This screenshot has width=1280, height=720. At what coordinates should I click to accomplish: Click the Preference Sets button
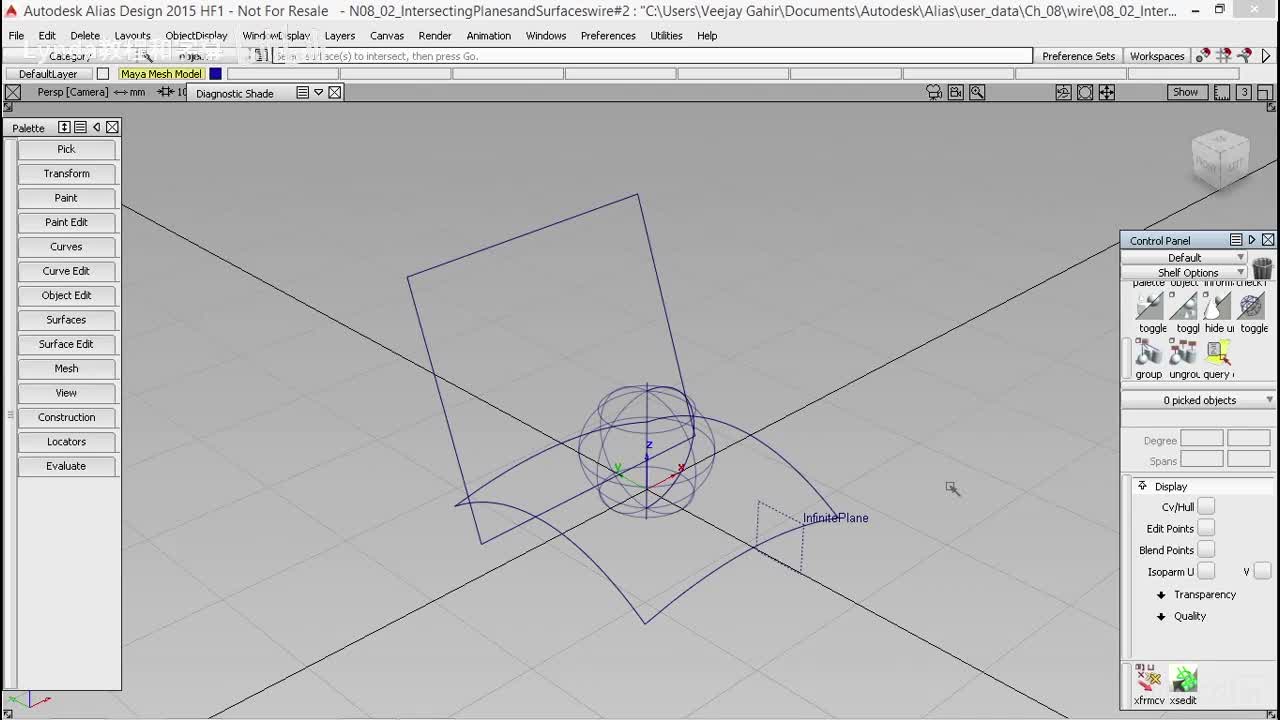(1078, 56)
